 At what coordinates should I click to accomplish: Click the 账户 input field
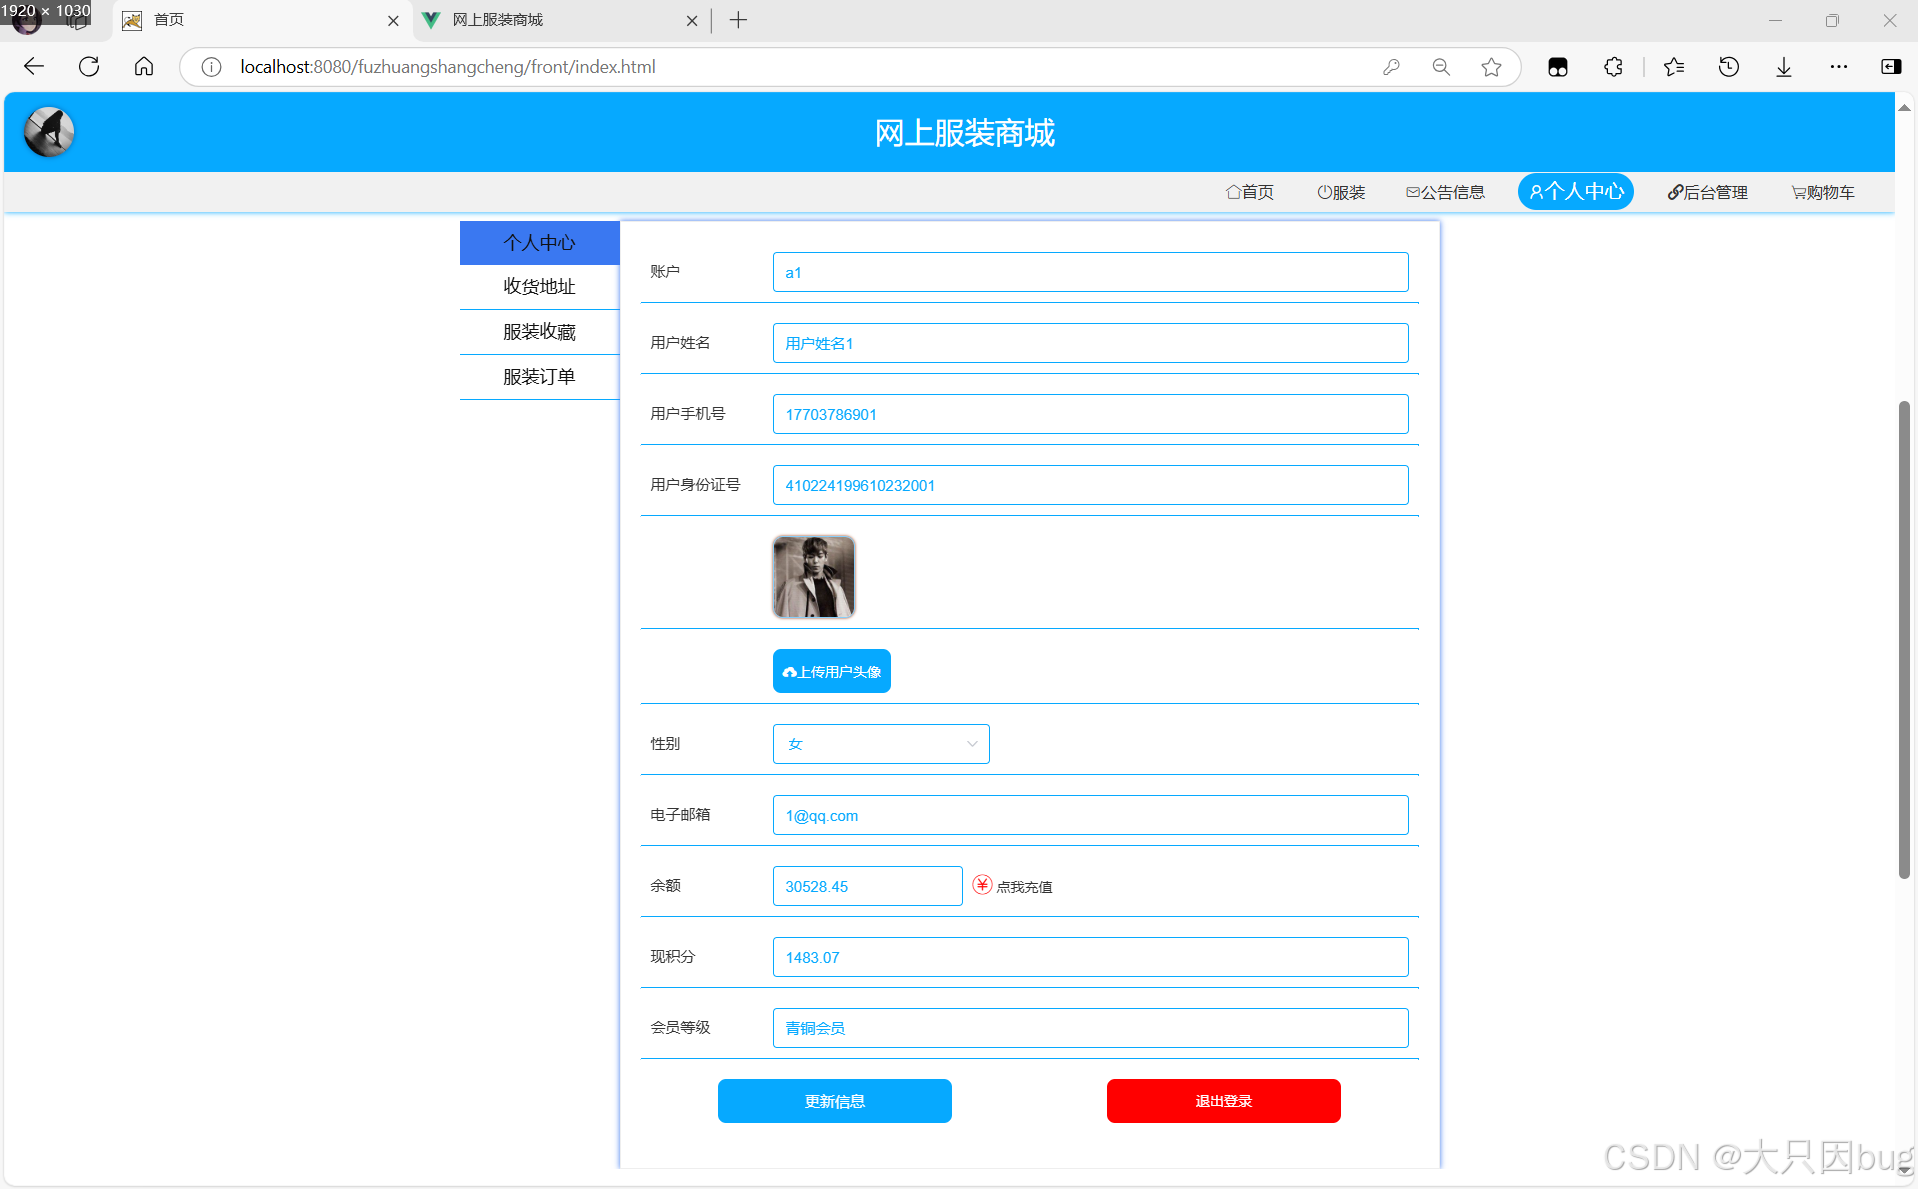[x=1090, y=272]
